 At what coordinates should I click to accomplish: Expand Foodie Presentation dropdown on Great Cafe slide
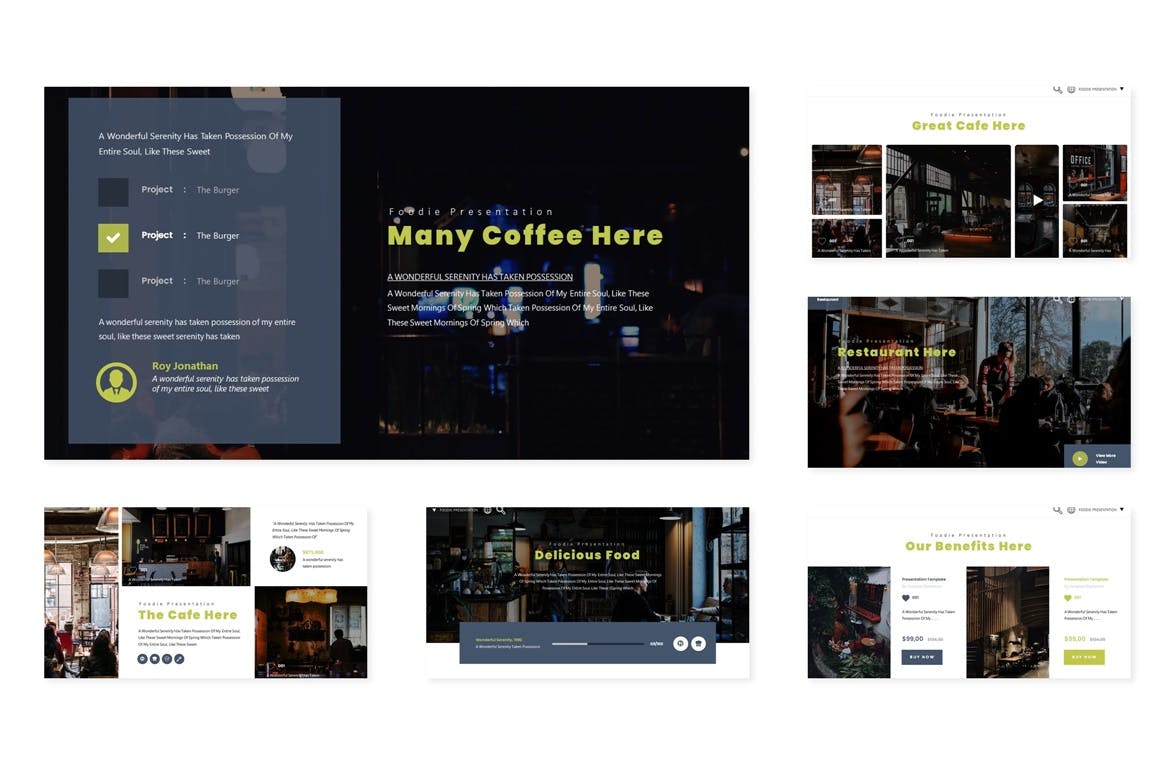[1122, 90]
